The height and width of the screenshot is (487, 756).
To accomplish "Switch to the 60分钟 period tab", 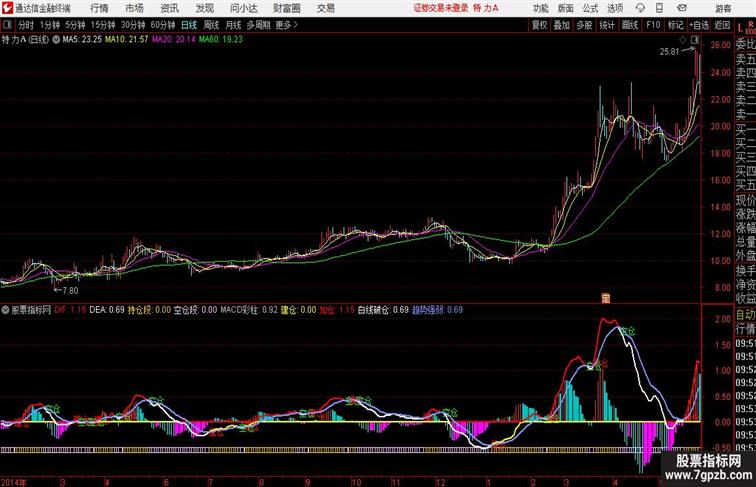I will click(x=163, y=25).
